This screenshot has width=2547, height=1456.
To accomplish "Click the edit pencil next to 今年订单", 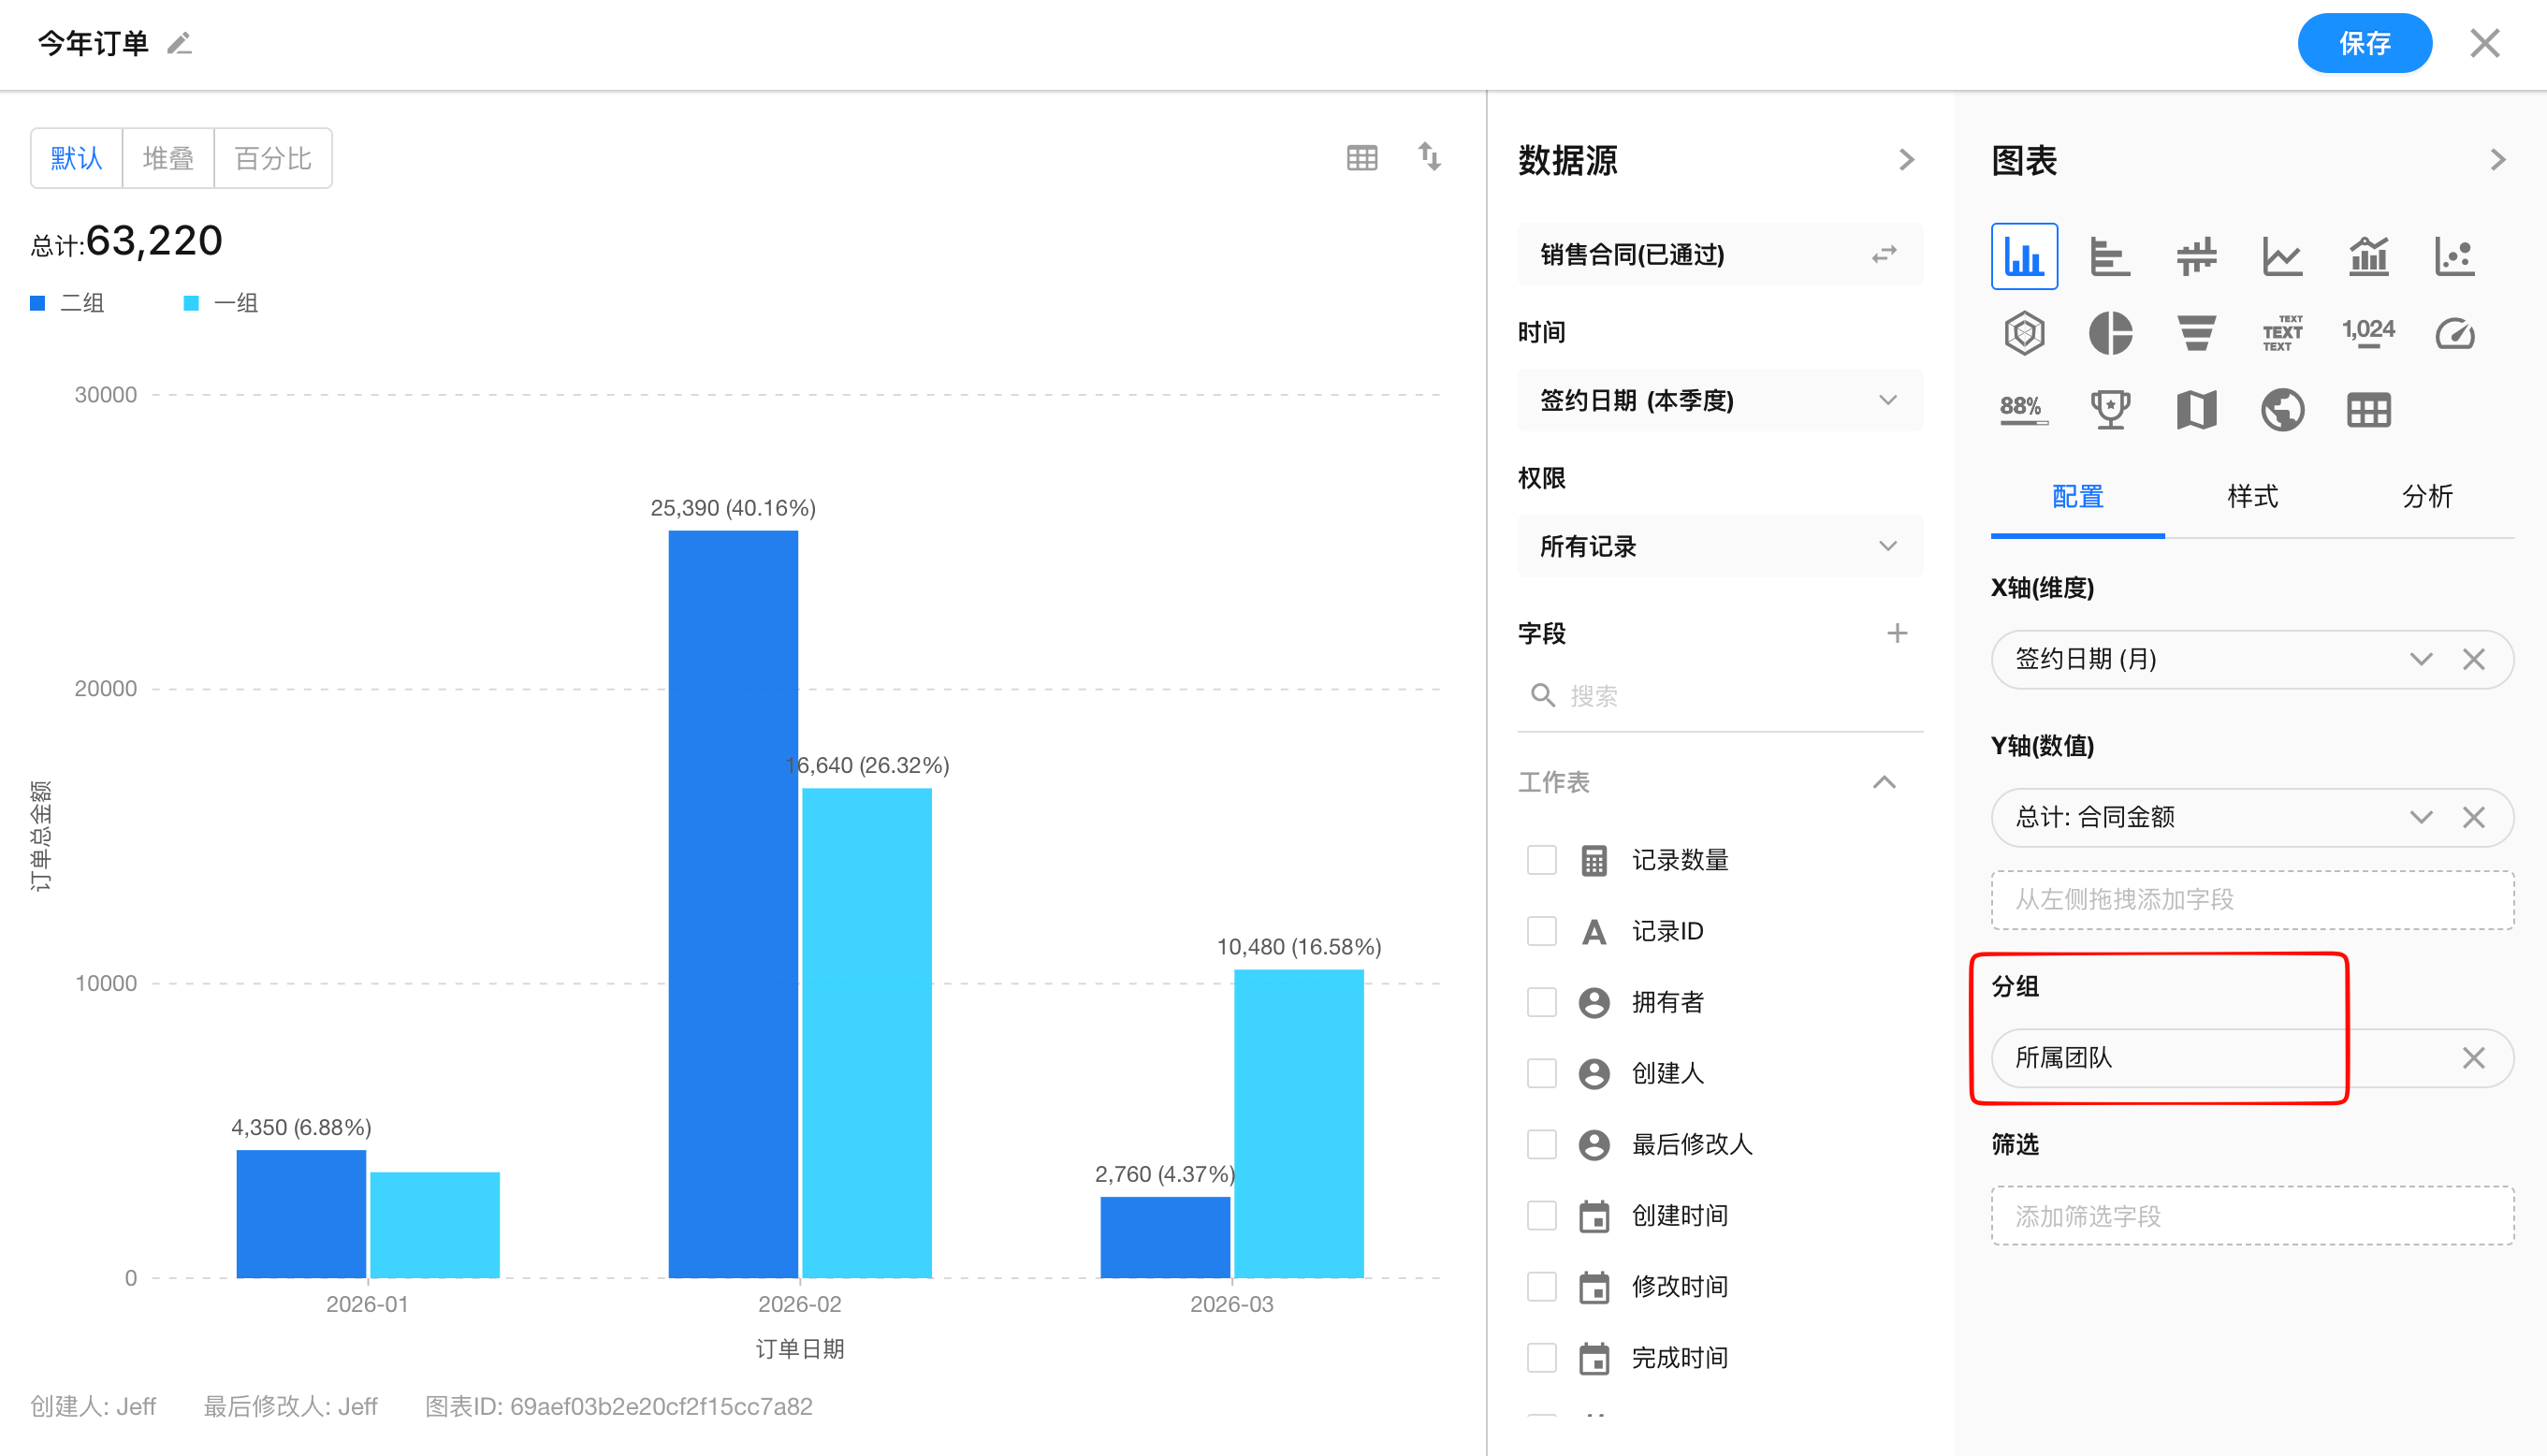I will coord(179,43).
